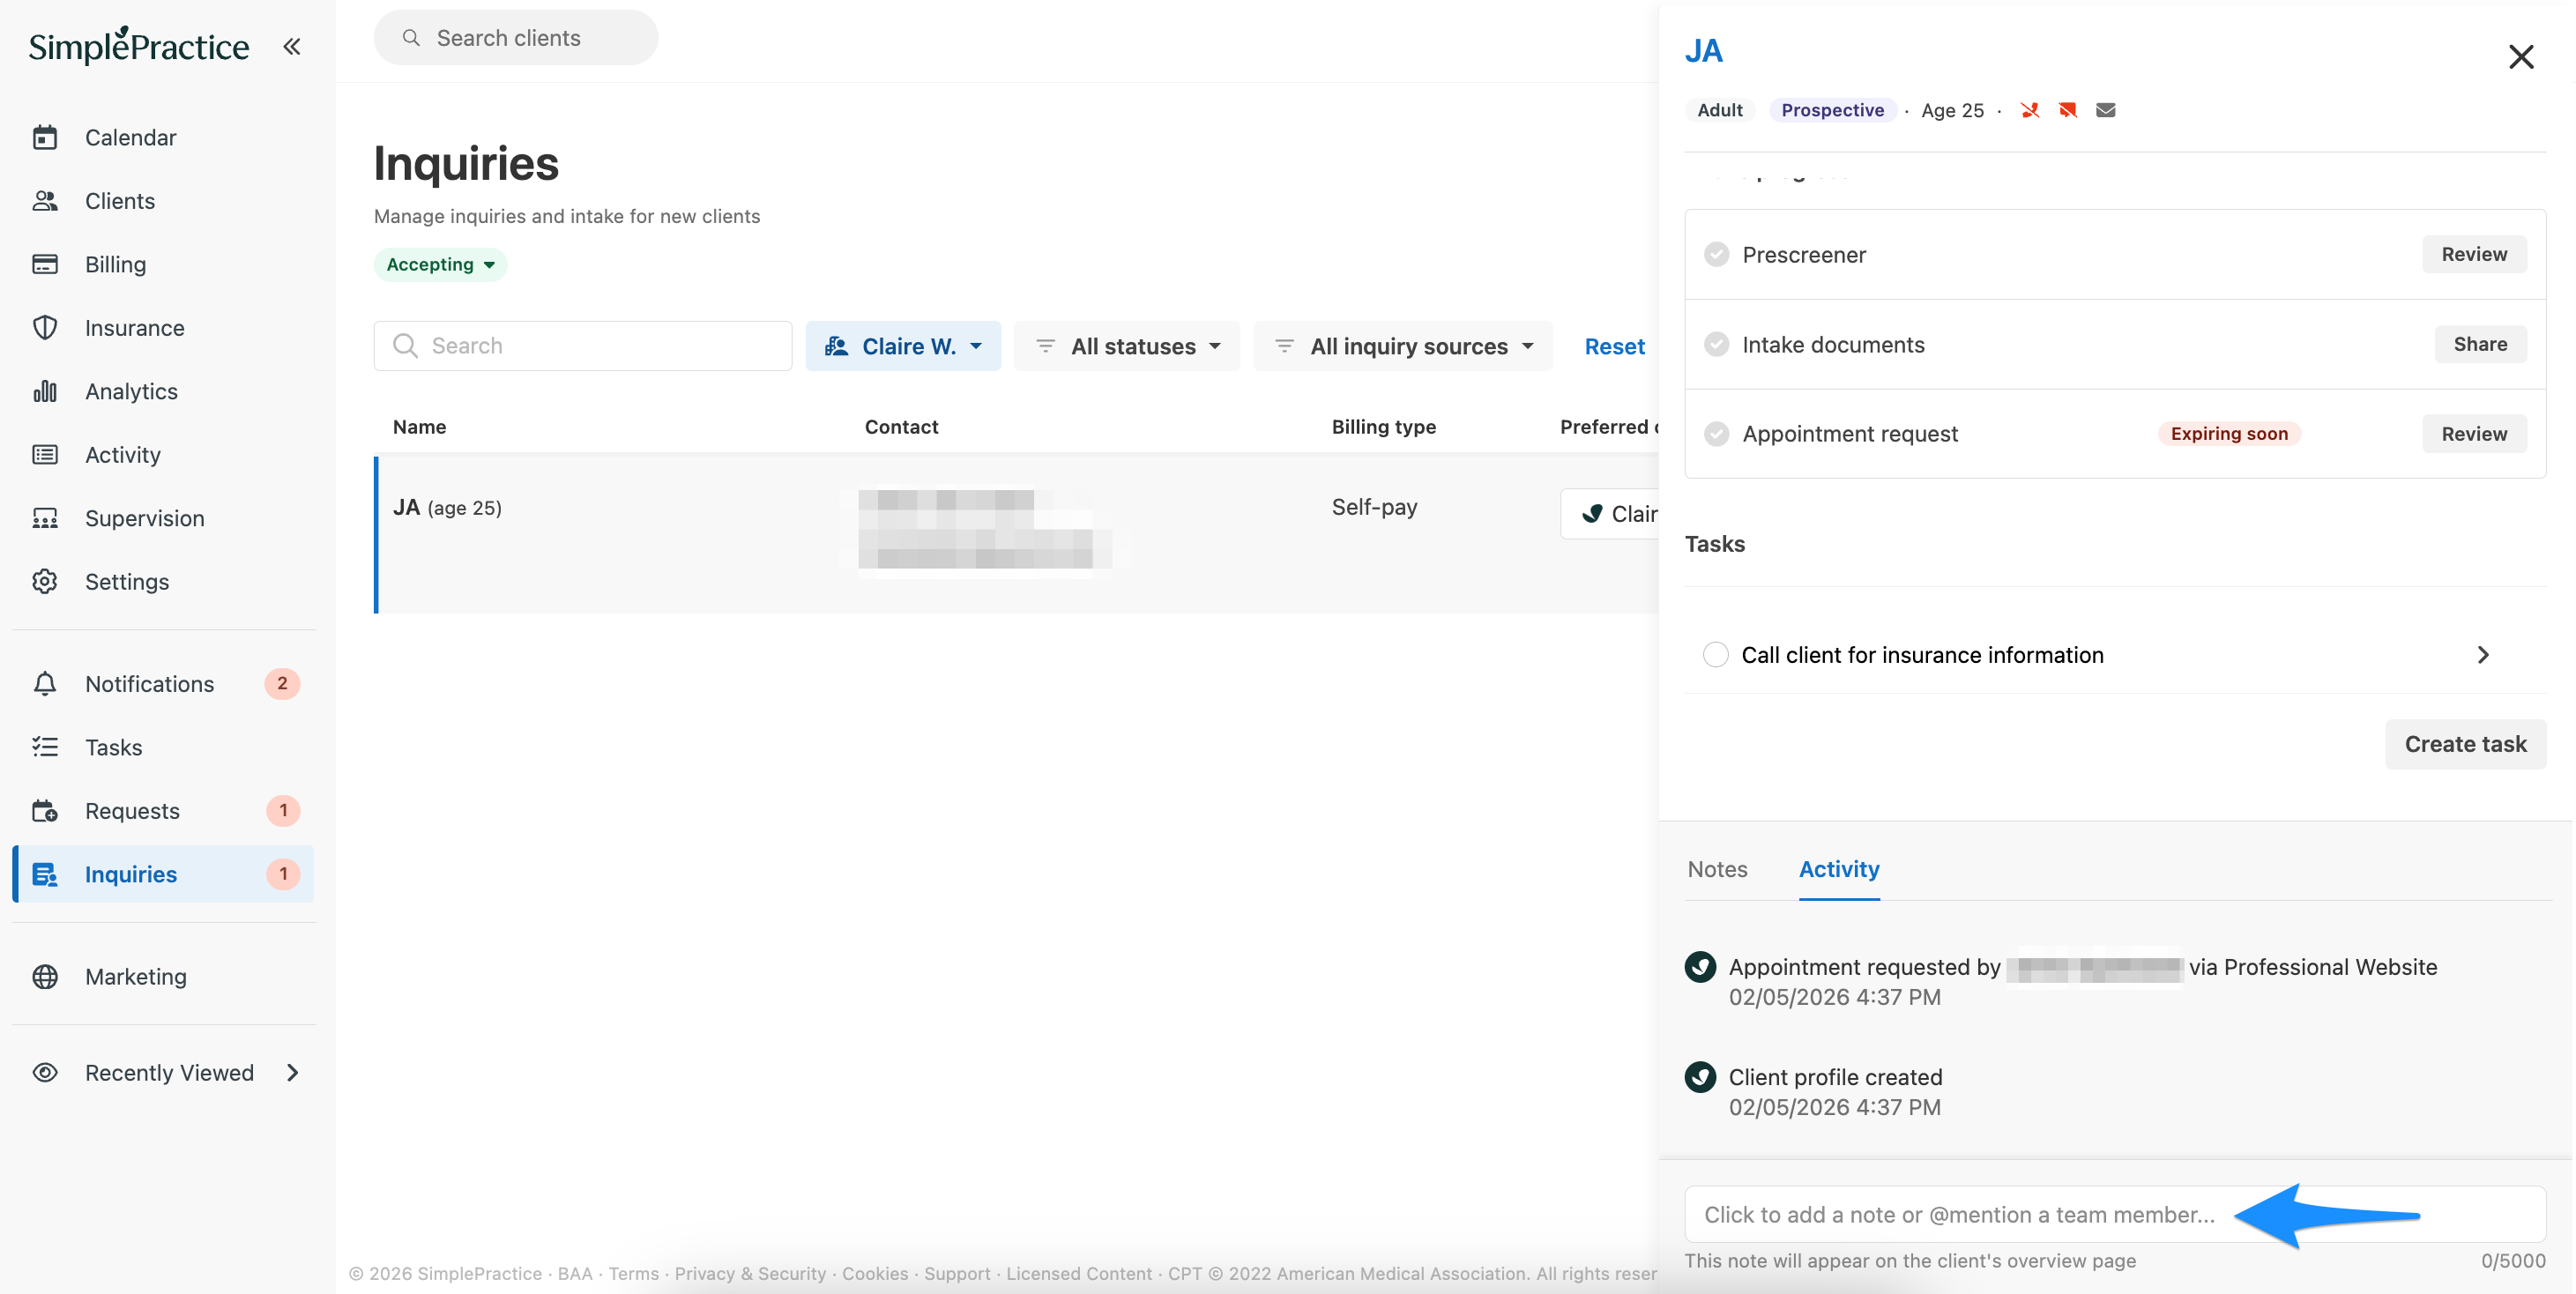Click the Billing type column header
This screenshot has width=2576, height=1294.
1383,427
